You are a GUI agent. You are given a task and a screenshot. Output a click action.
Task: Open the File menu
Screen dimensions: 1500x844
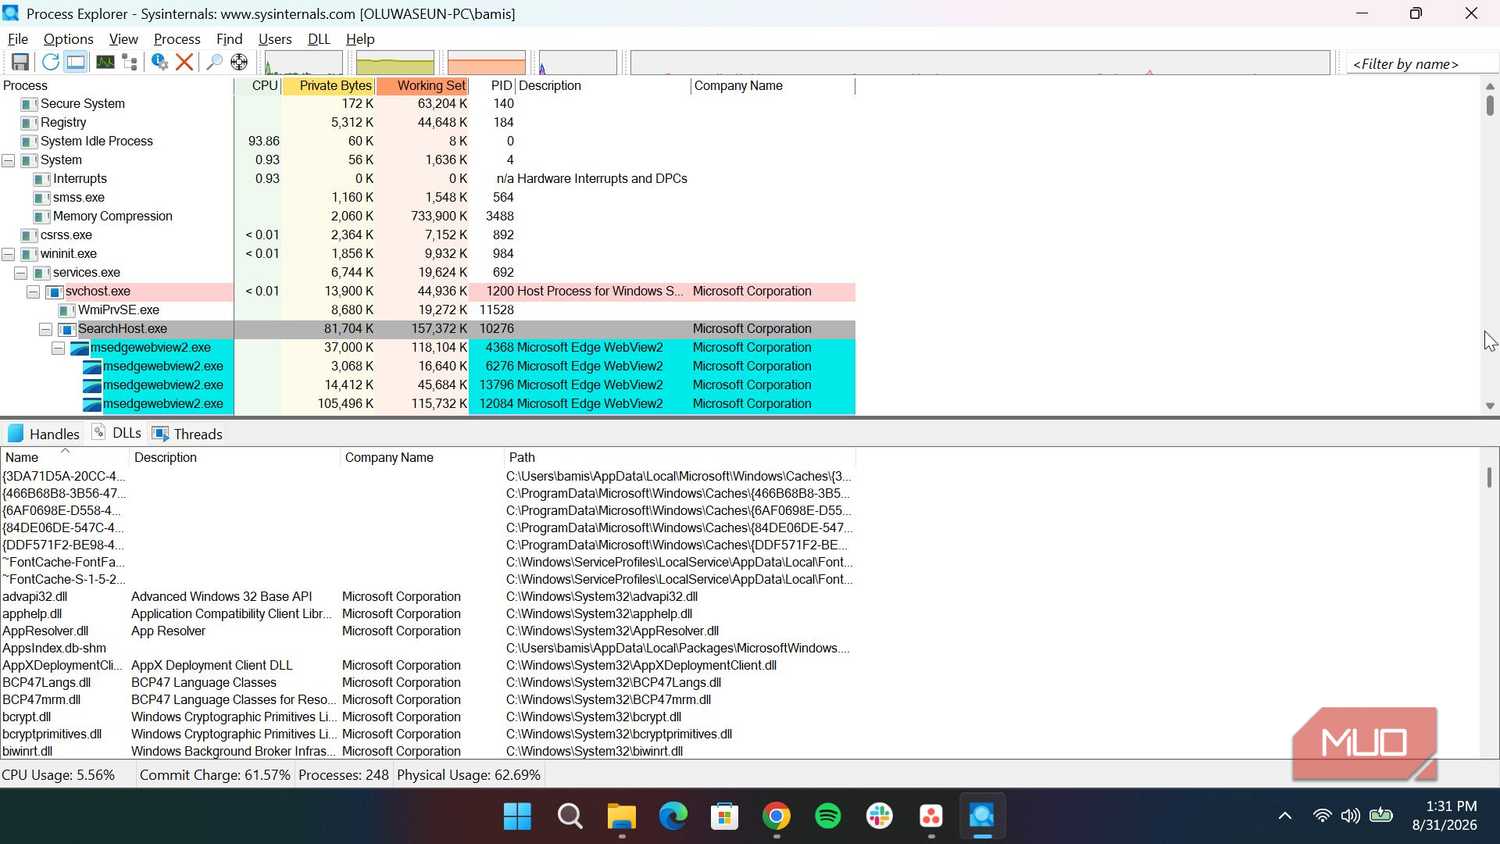[18, 39]
